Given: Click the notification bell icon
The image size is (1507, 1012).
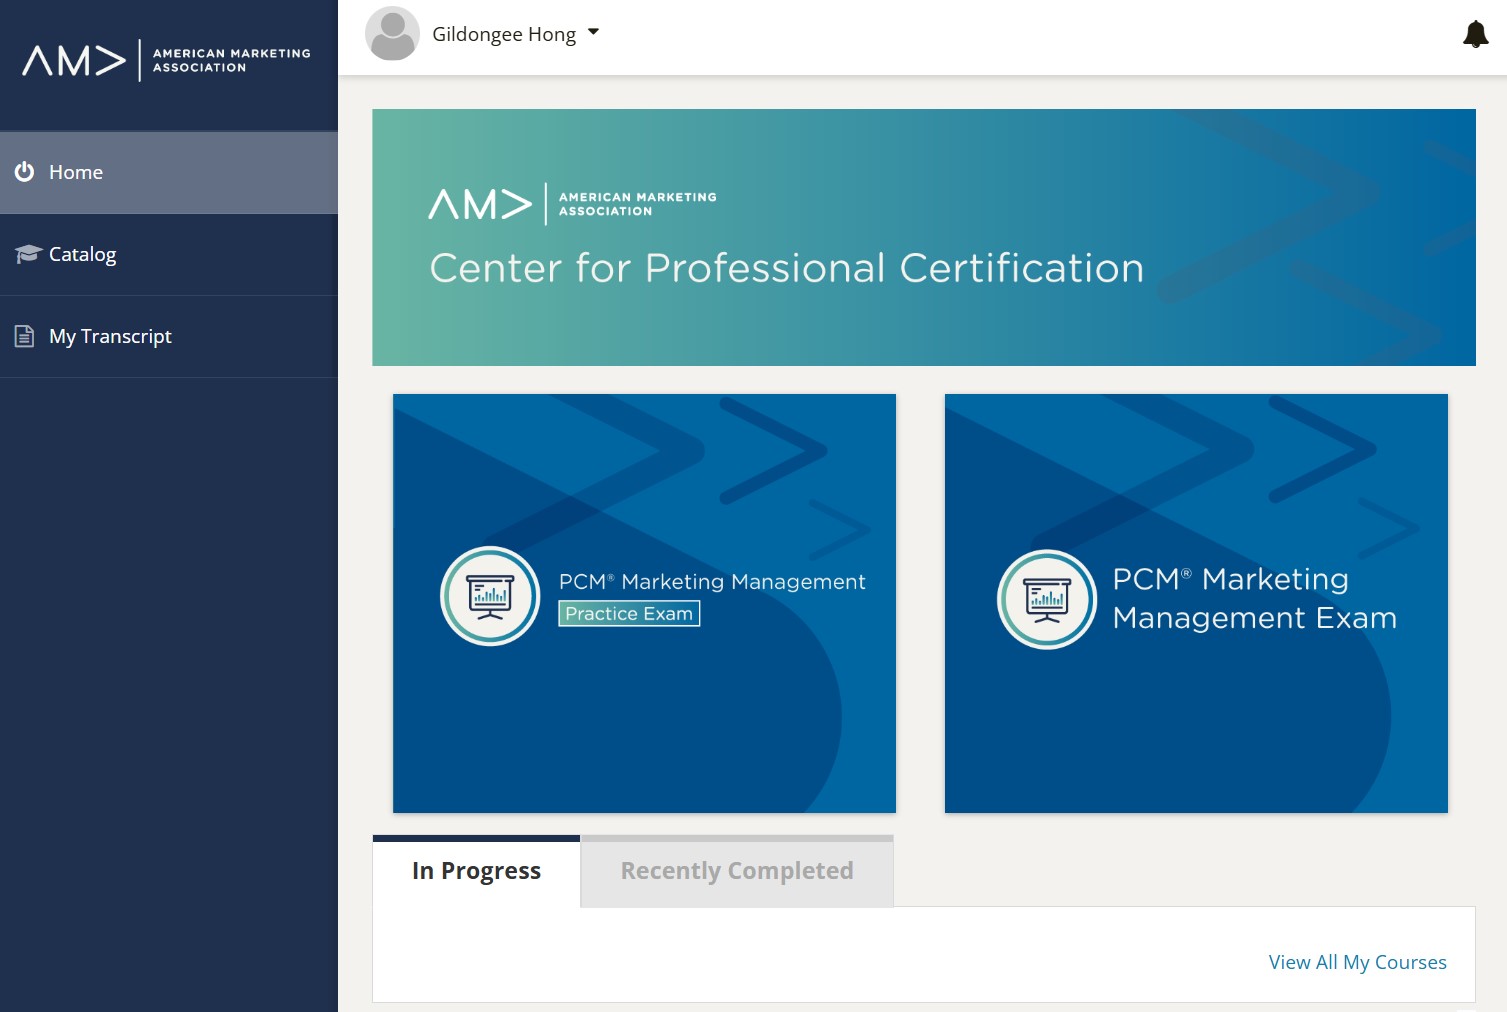Looking at the screenshot, I should click(x=1475, y=34).
